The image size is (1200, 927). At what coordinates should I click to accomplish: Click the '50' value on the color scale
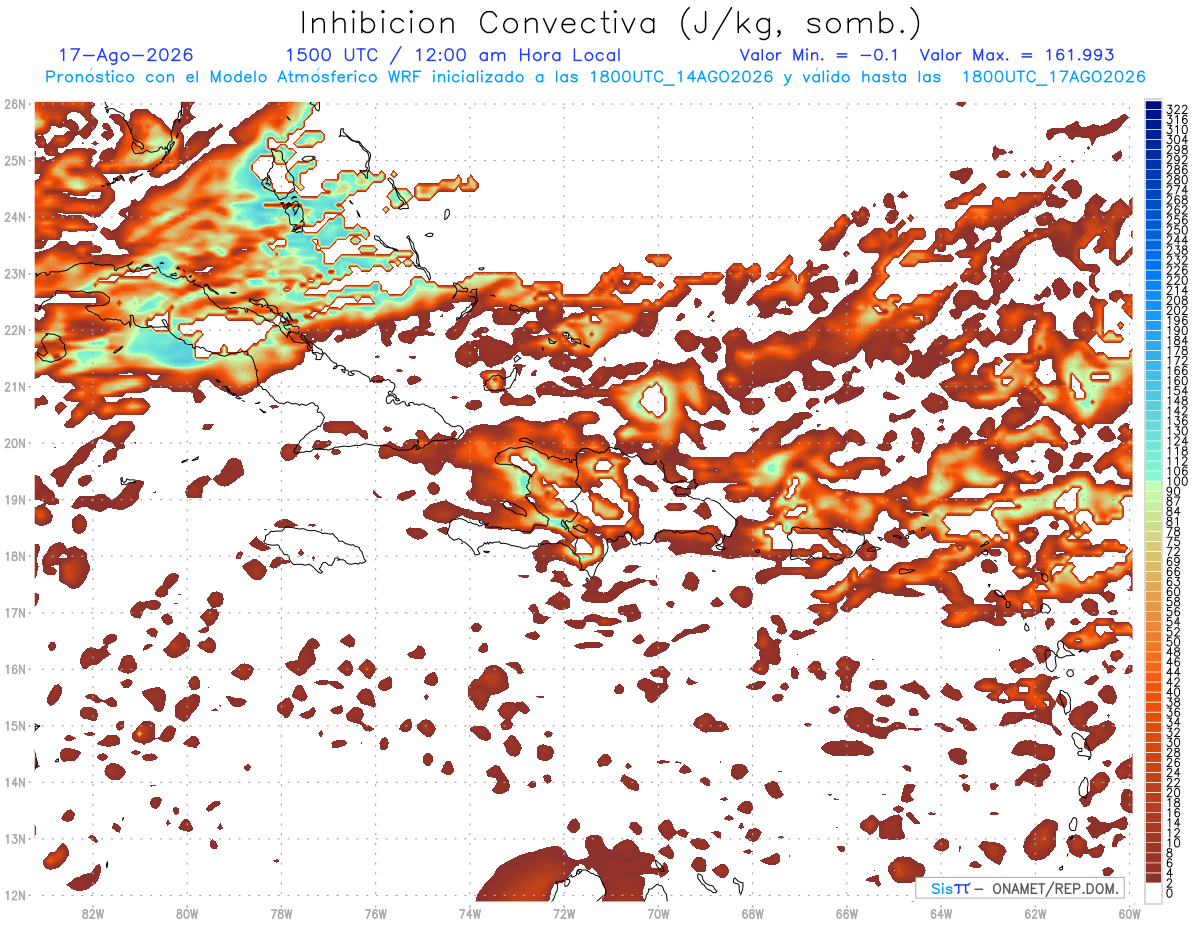click(1173, 641)
